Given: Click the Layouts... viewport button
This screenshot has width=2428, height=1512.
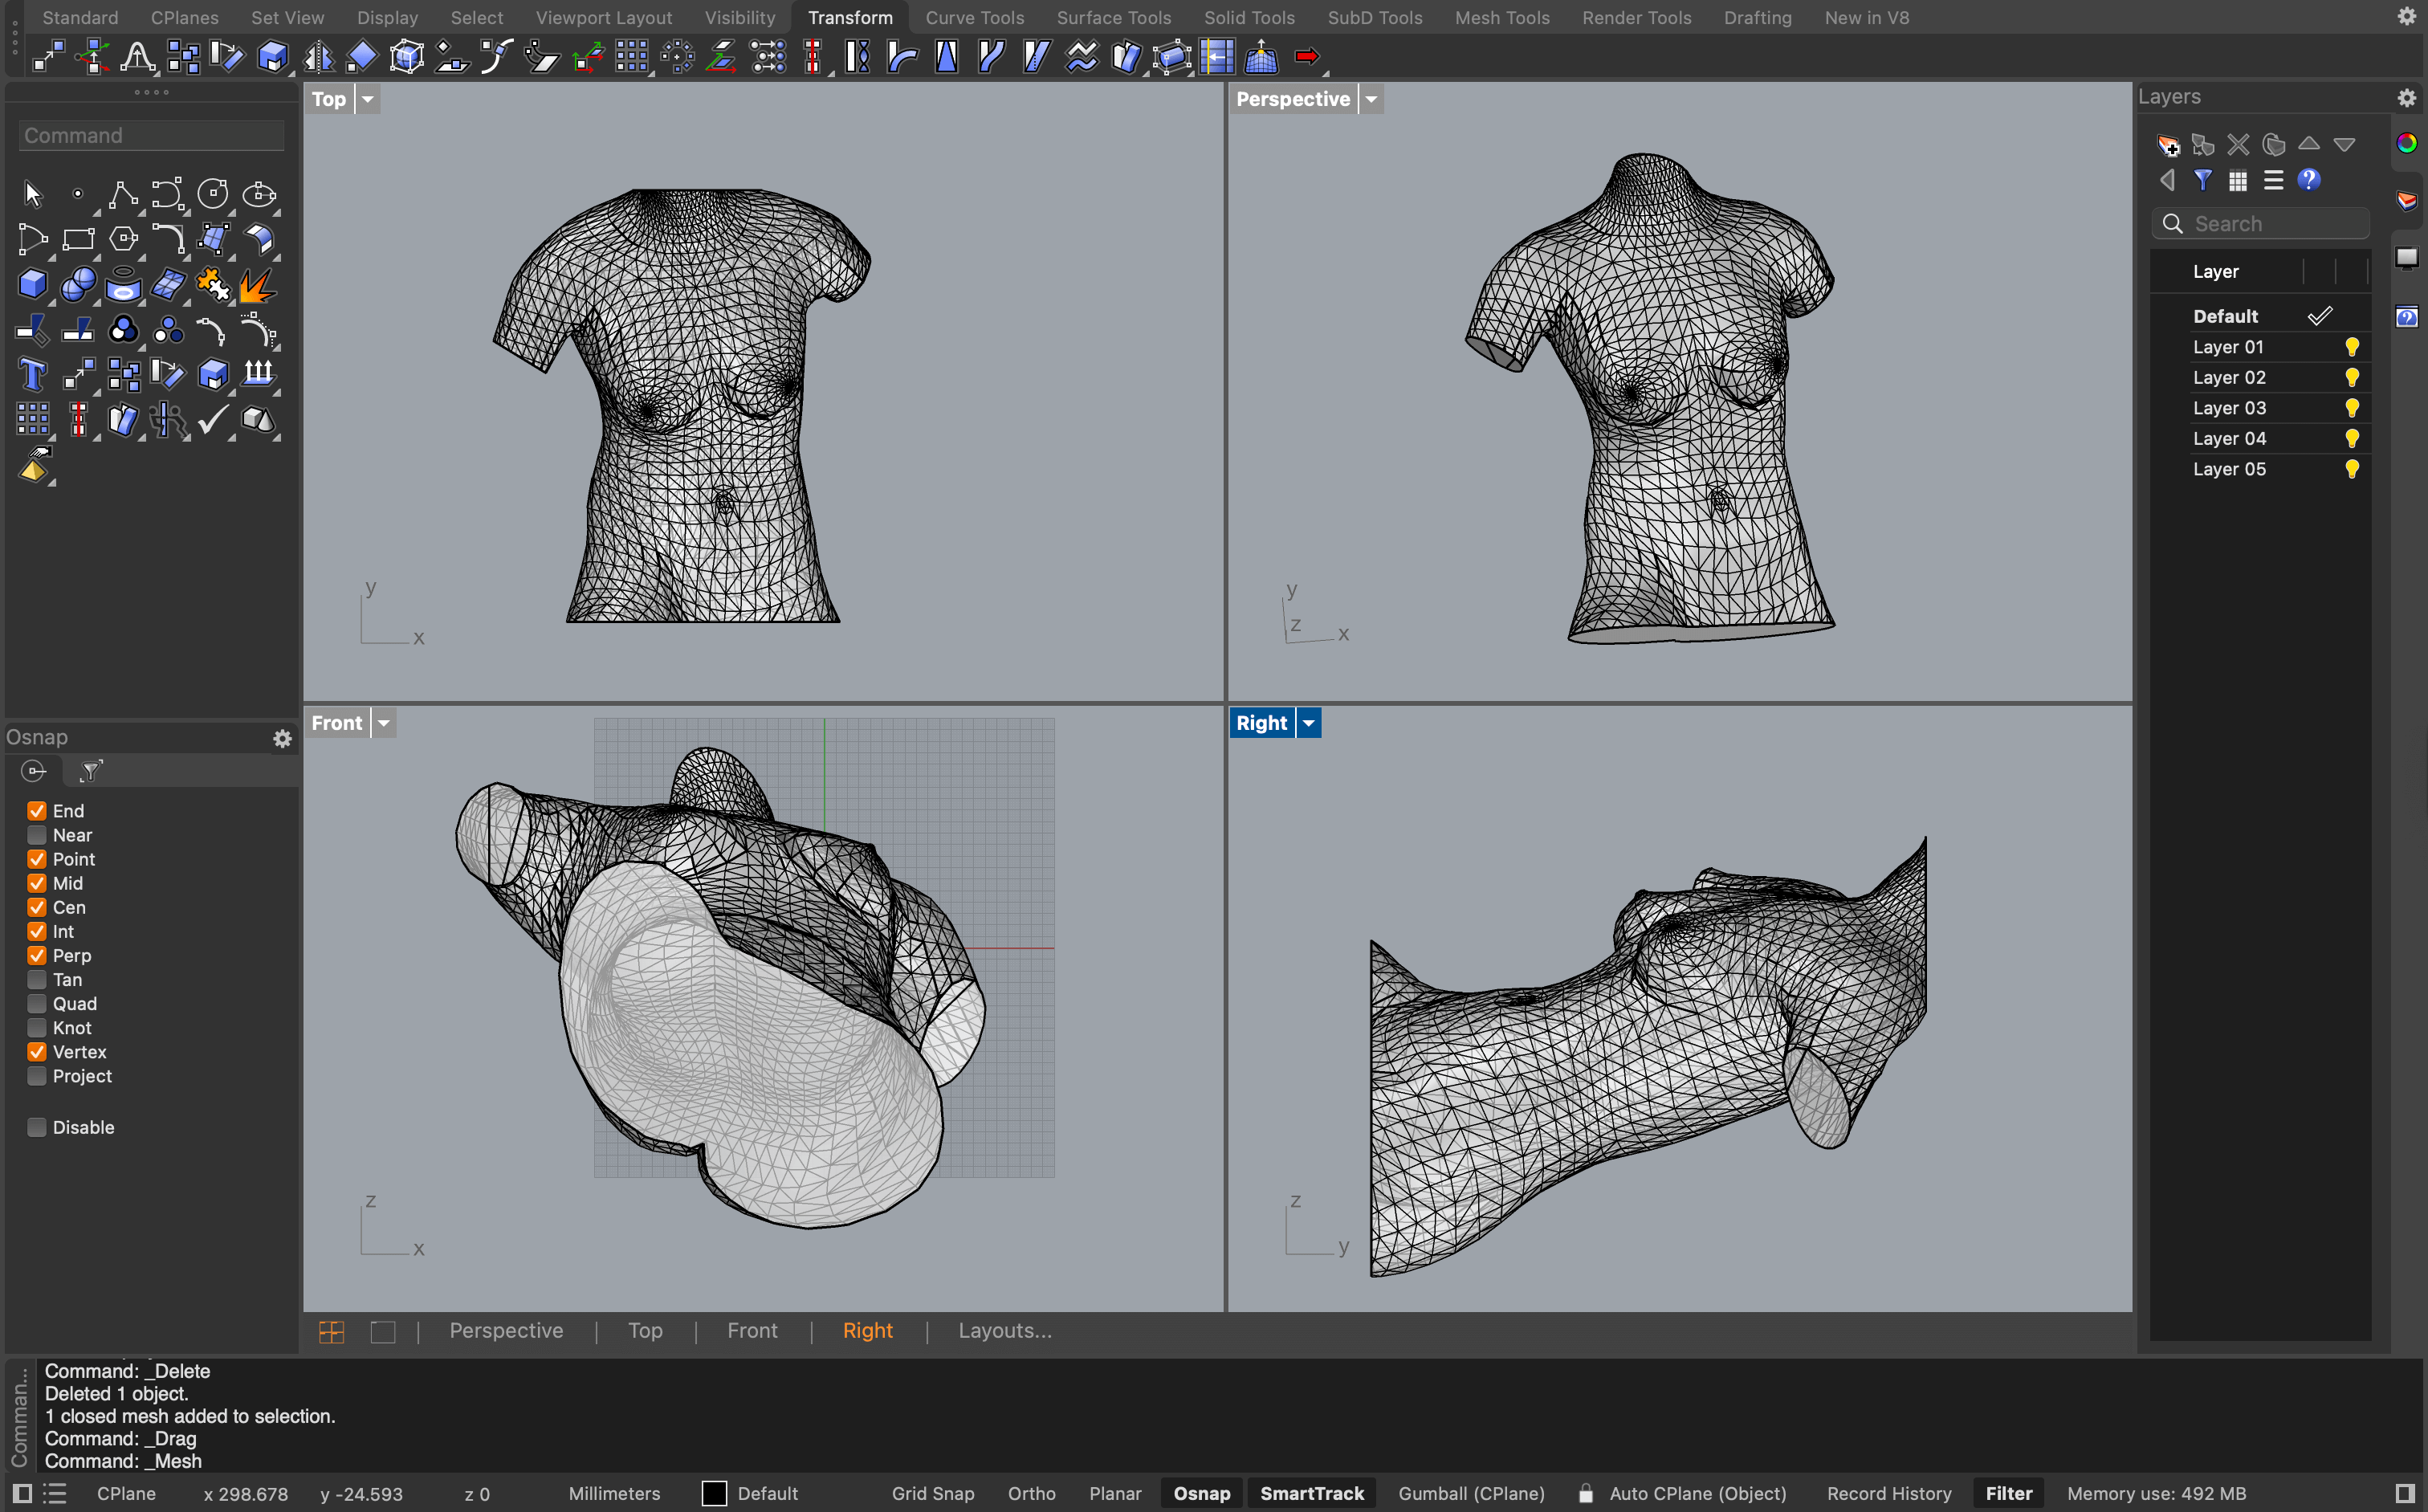Looking at the screenshot, I should pos(1004,1330).
